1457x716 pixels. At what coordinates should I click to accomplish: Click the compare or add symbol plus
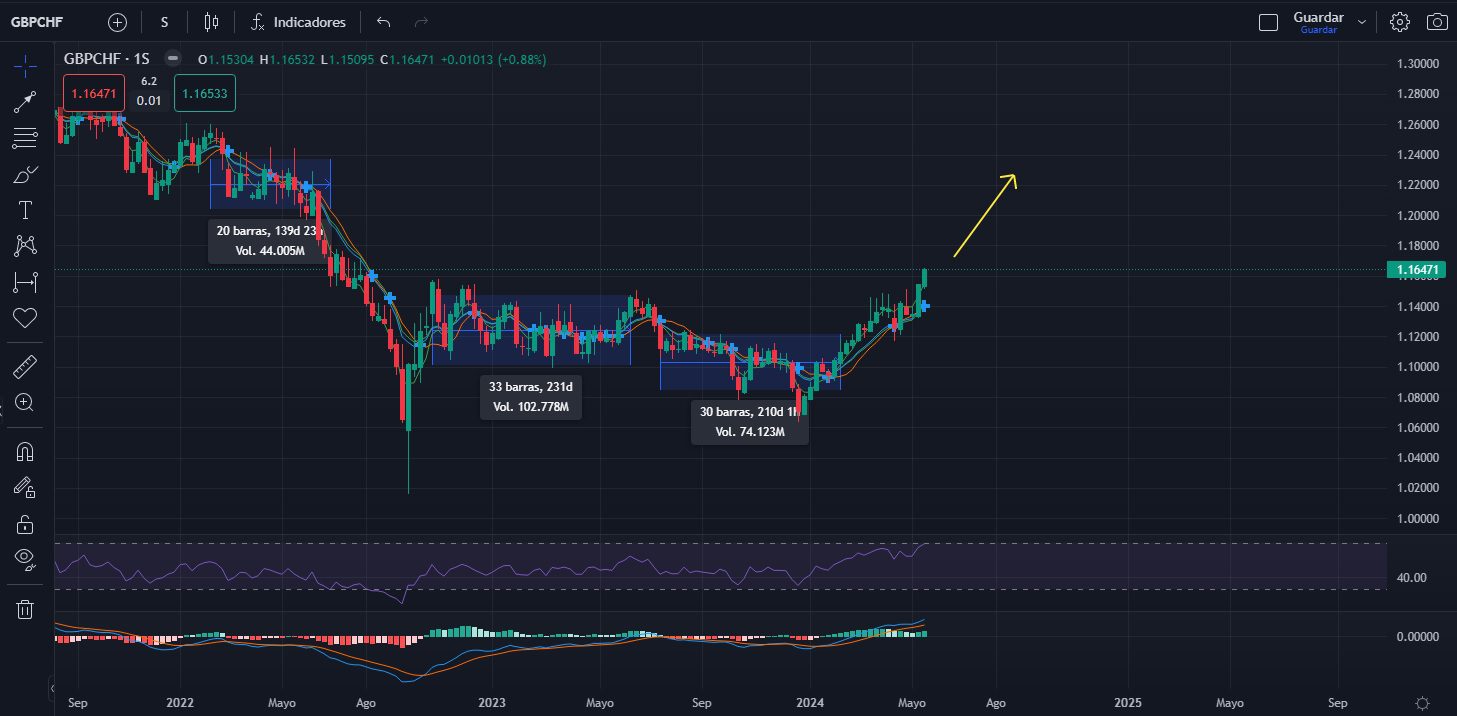point(118,21)
